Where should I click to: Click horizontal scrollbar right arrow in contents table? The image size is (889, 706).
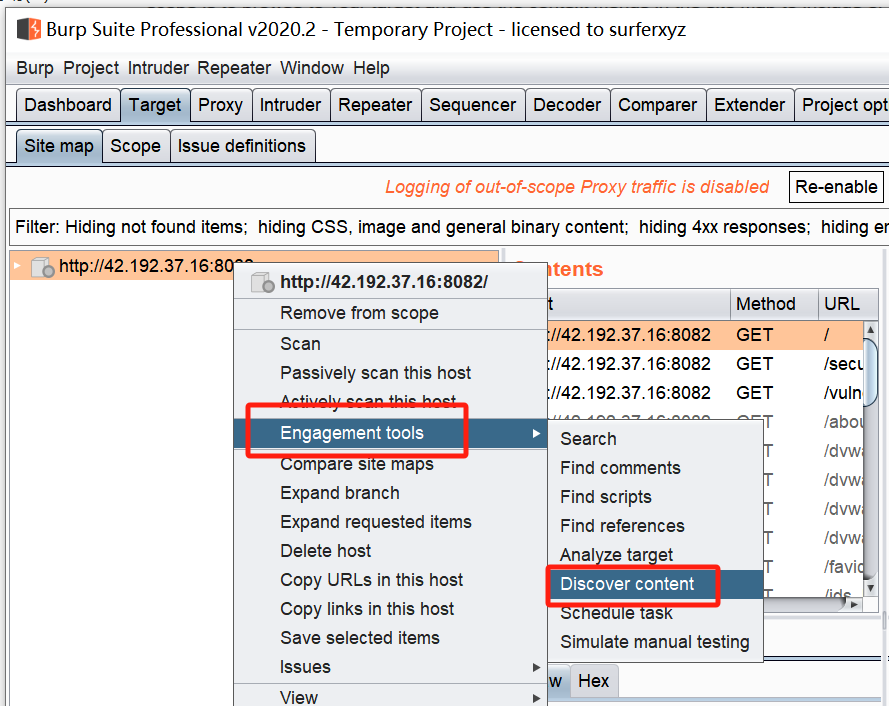click(855, 605)
